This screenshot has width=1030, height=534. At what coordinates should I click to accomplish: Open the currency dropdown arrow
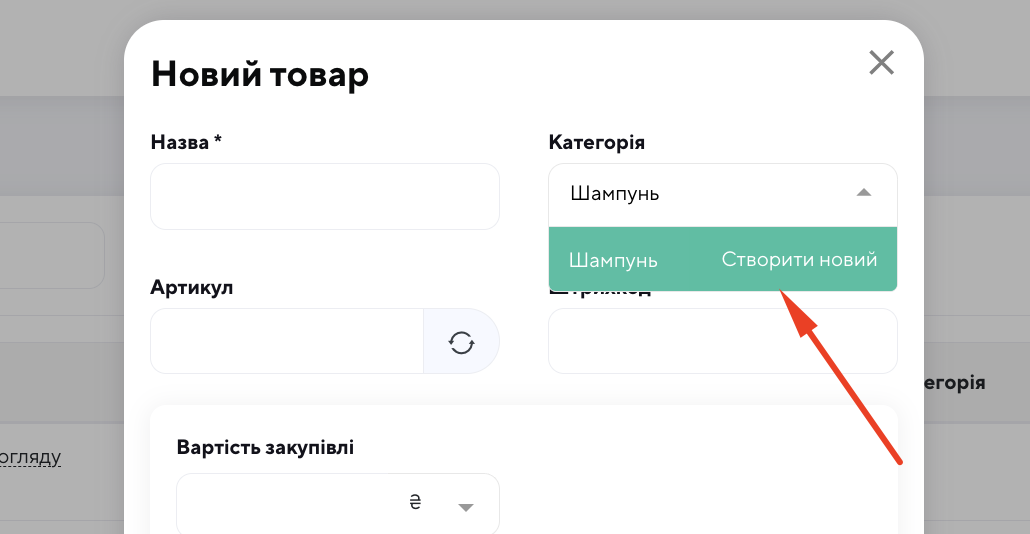coord(465,507)
